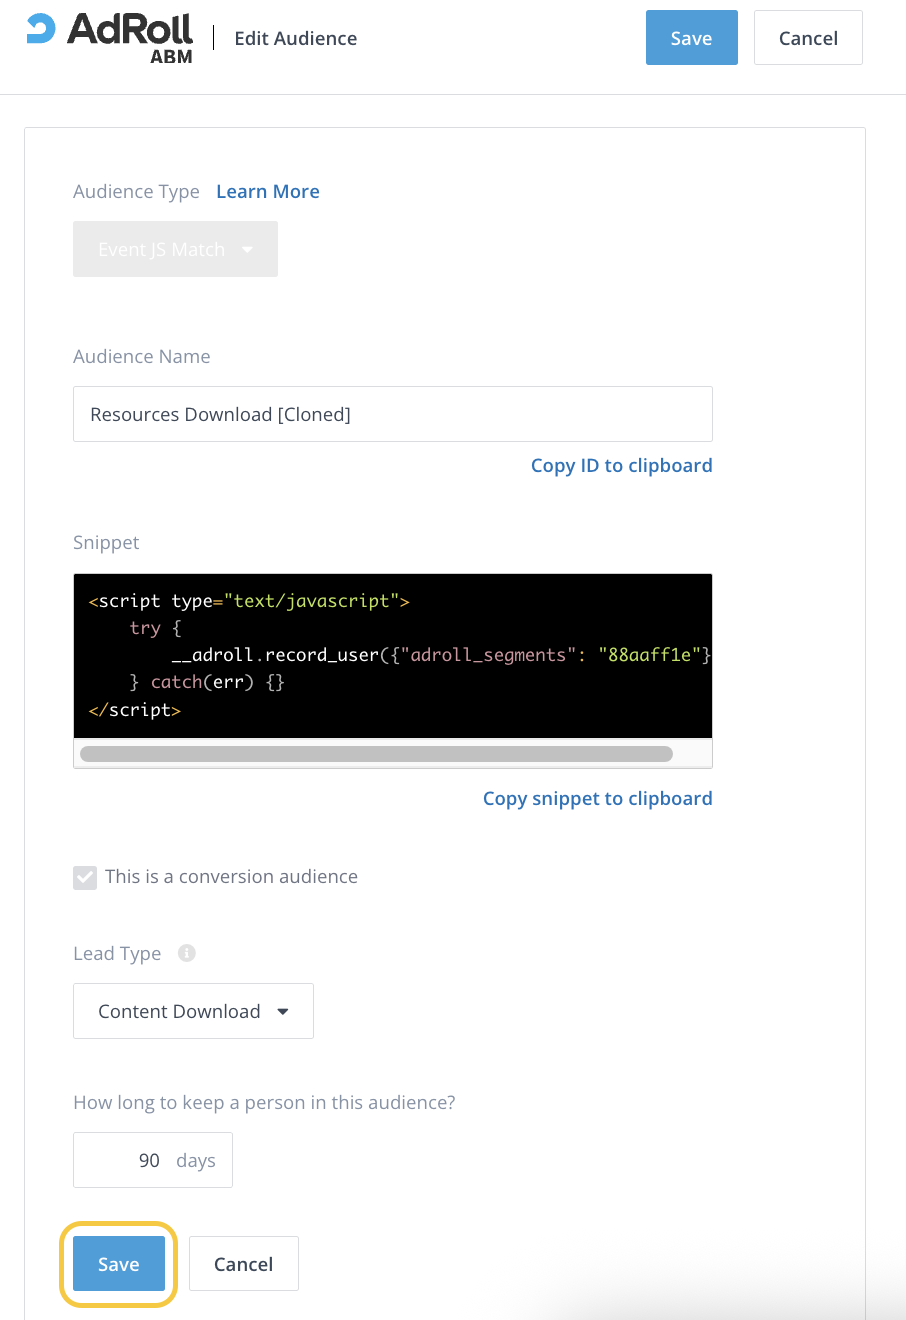Click the snippet horizontal scrollbar
Image resolution: width=906 pixels, height=1320 pixels.
coord(376,754)
